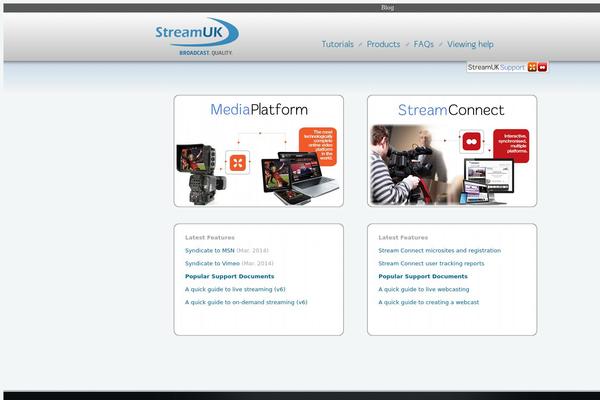
Task: Click Latest Features heading in StreamConnect box
Action: point(403,238)
